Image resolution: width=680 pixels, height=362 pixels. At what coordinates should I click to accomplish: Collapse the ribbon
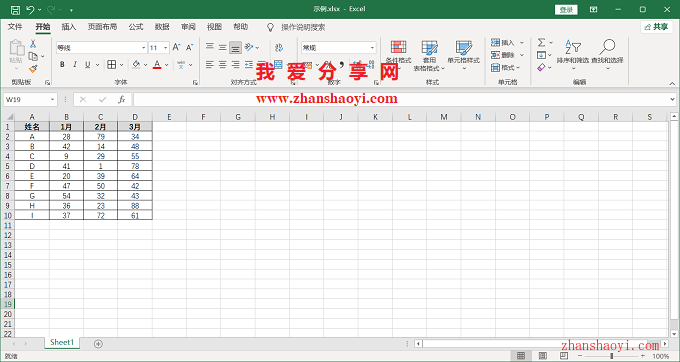point(672,83)
